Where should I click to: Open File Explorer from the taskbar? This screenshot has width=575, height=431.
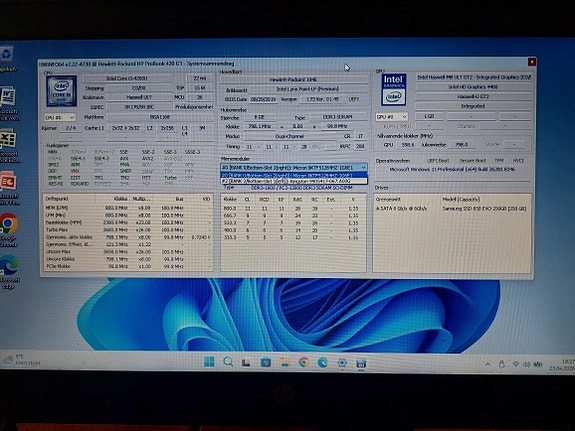[285, 362]
